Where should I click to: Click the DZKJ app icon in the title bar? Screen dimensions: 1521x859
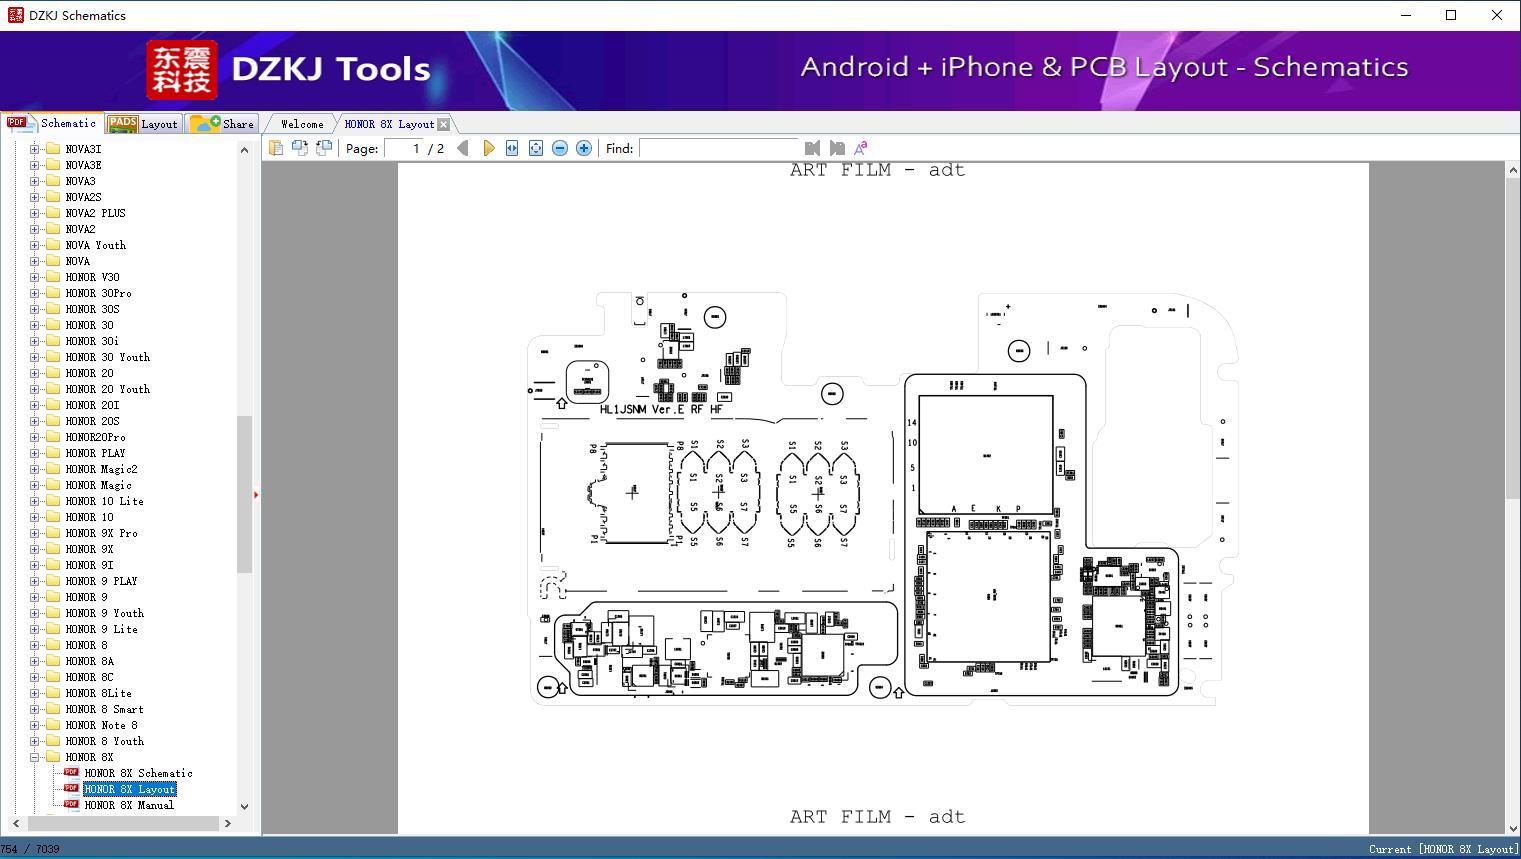pos(15,15)
